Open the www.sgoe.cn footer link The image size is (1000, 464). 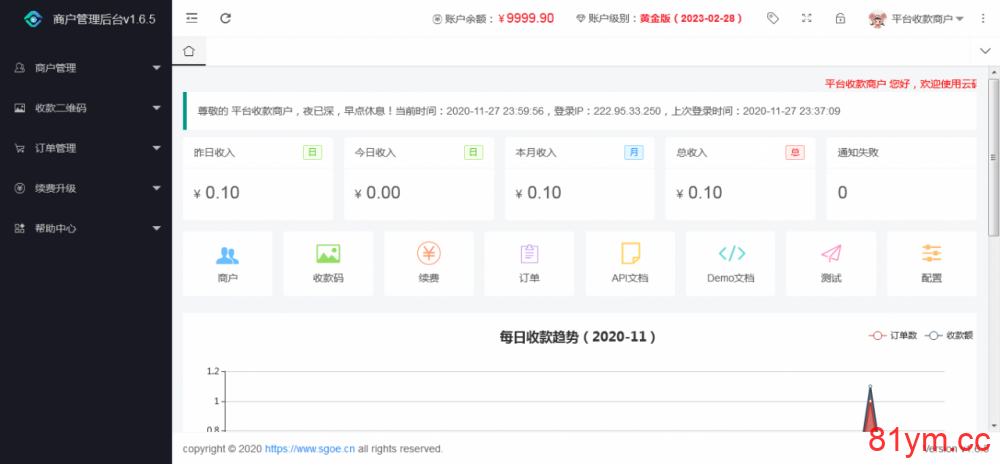click(x=310, y=449)
